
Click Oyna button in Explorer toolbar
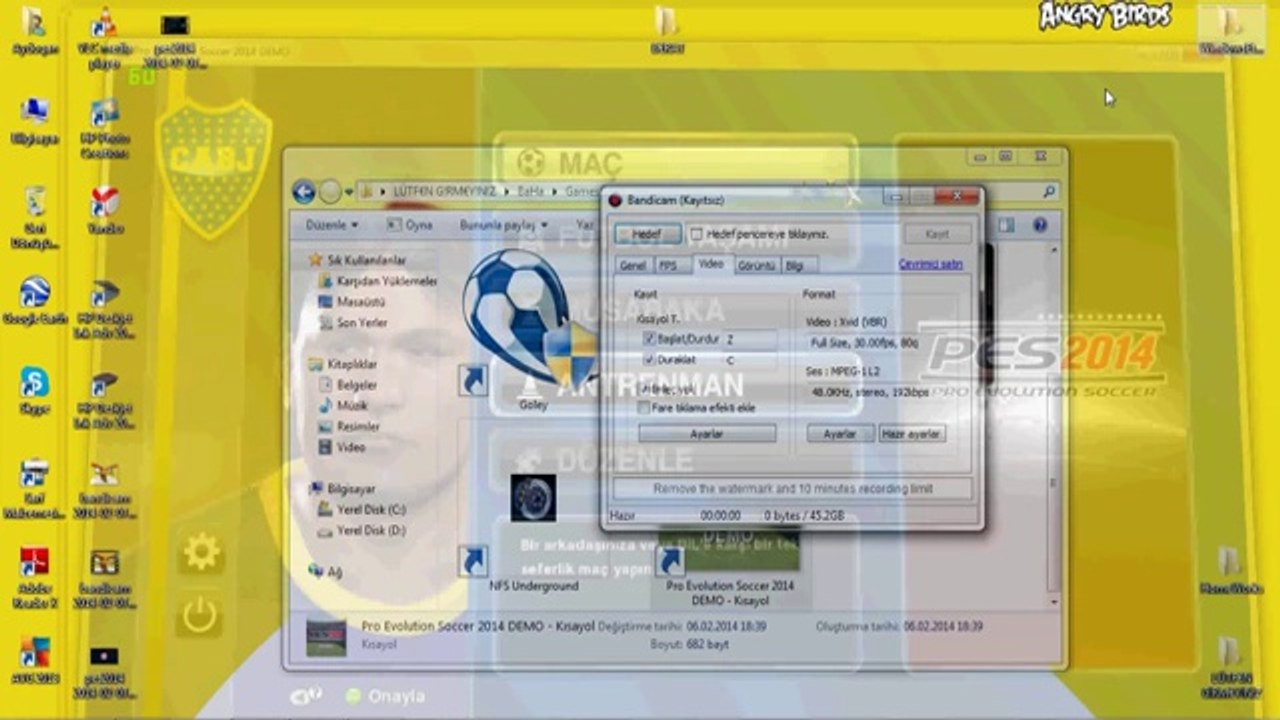(x=410, y=226)
